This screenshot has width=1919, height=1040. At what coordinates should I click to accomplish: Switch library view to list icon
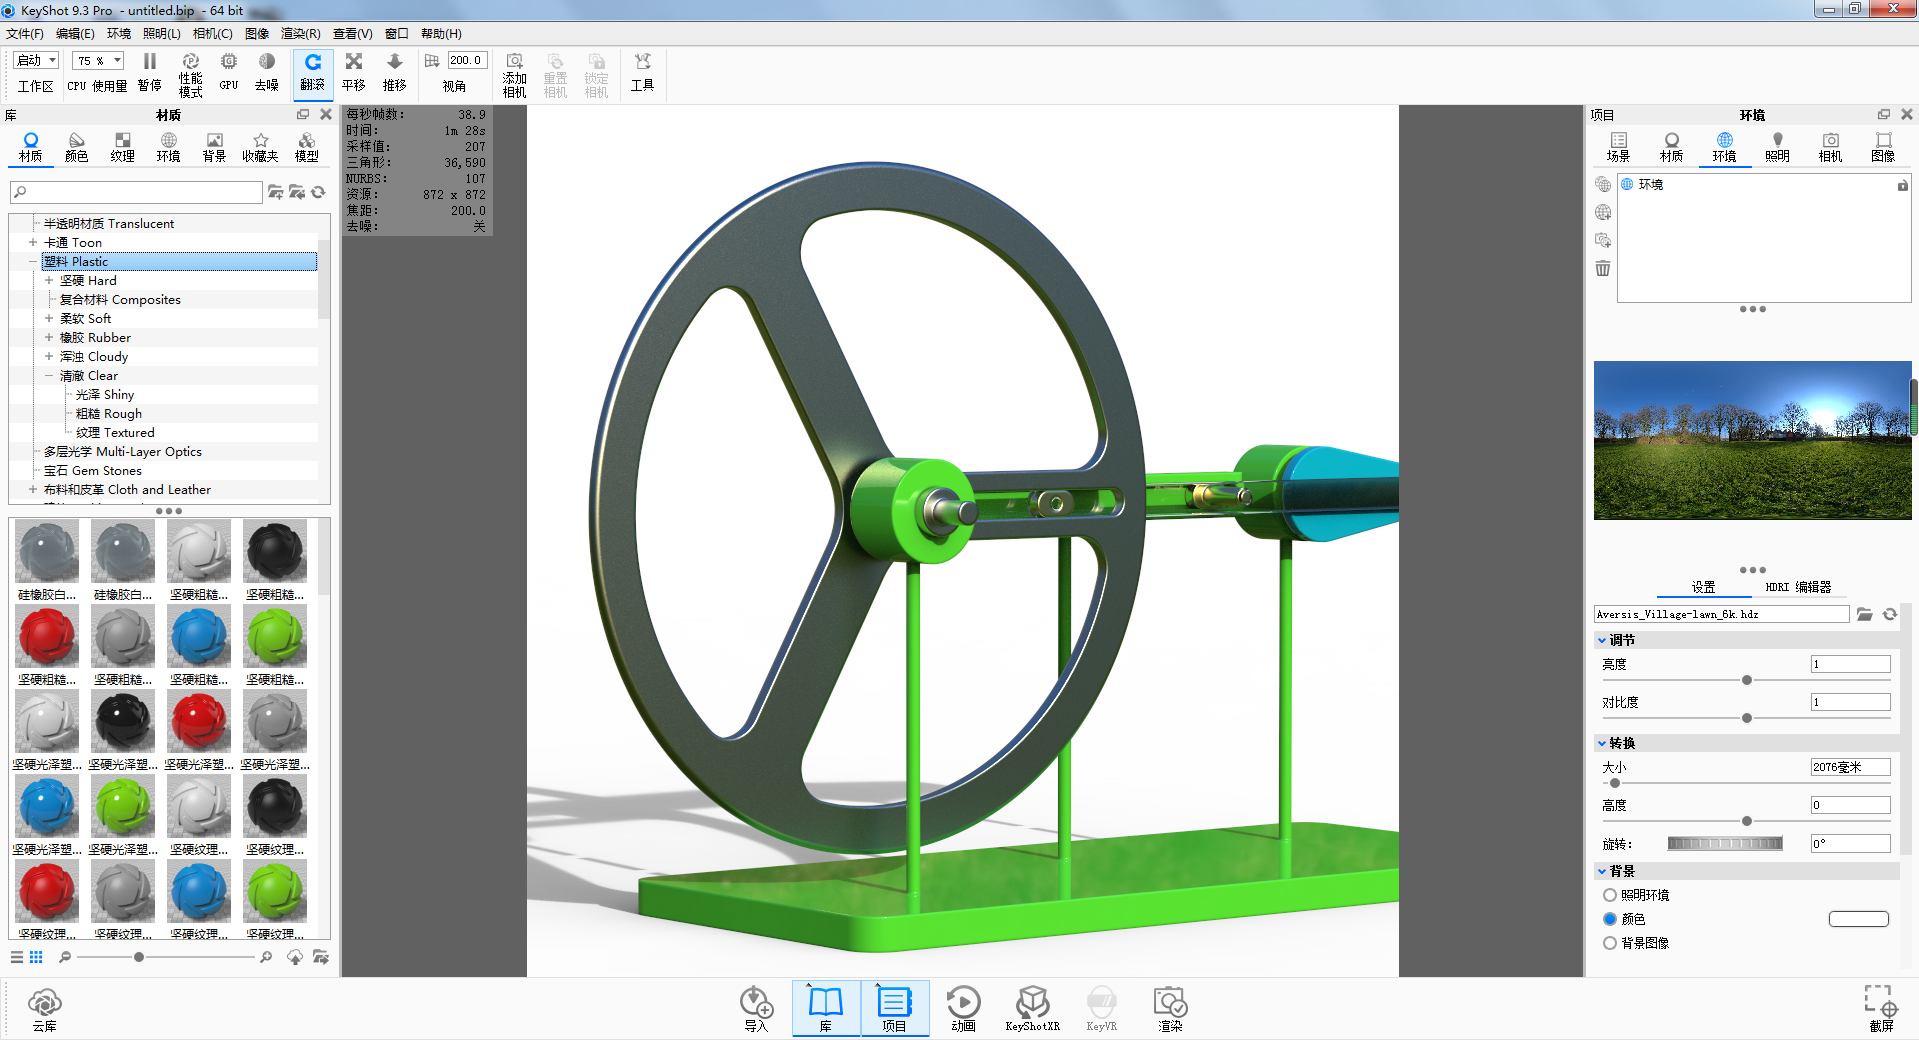[17, 957]
